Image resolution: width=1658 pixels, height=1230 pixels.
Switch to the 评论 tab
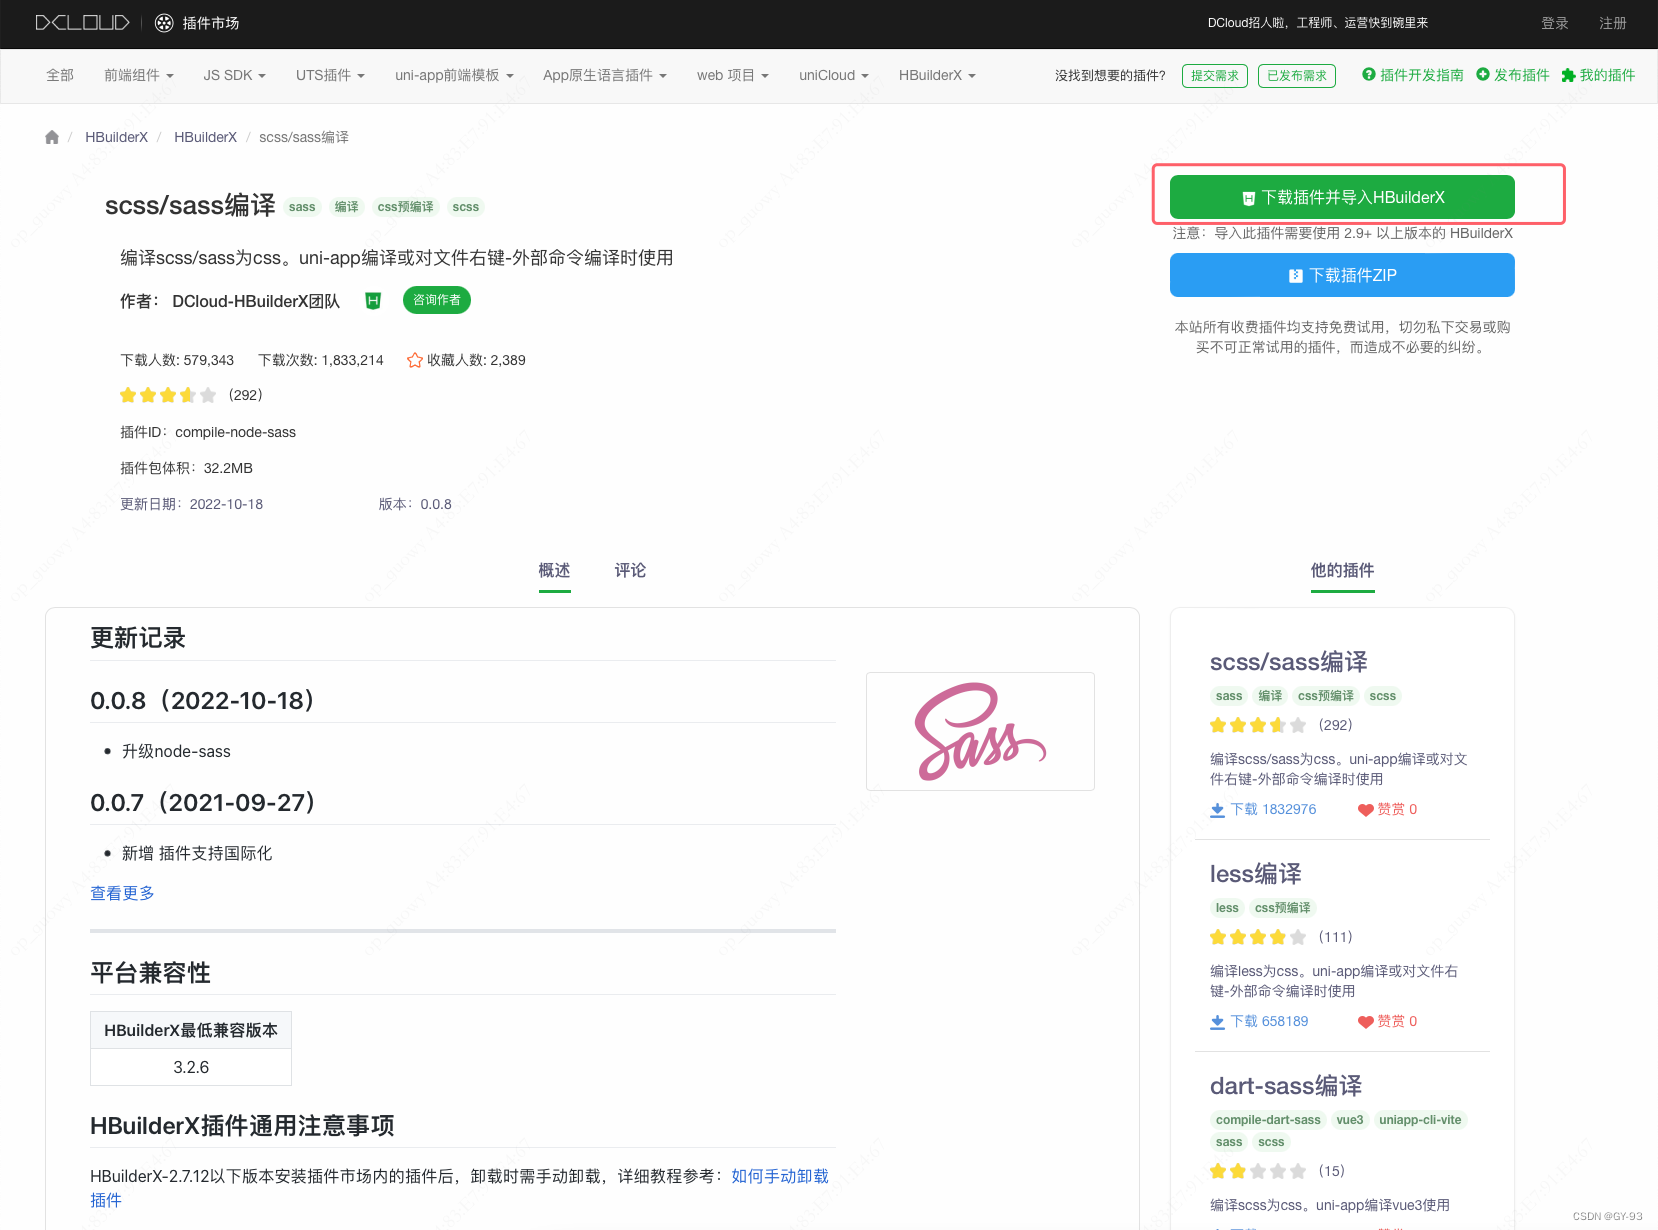pyautogui.click(x=630, y=570)
